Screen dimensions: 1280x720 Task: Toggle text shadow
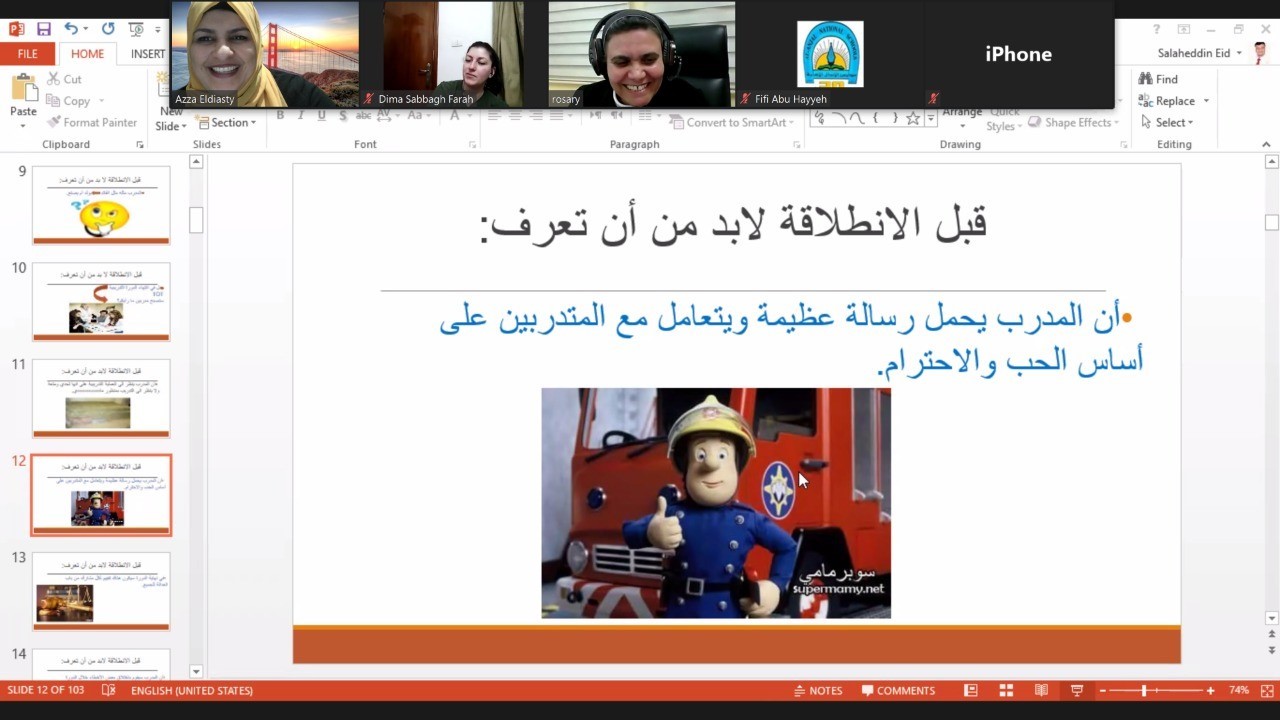click(x=341, y=117)
